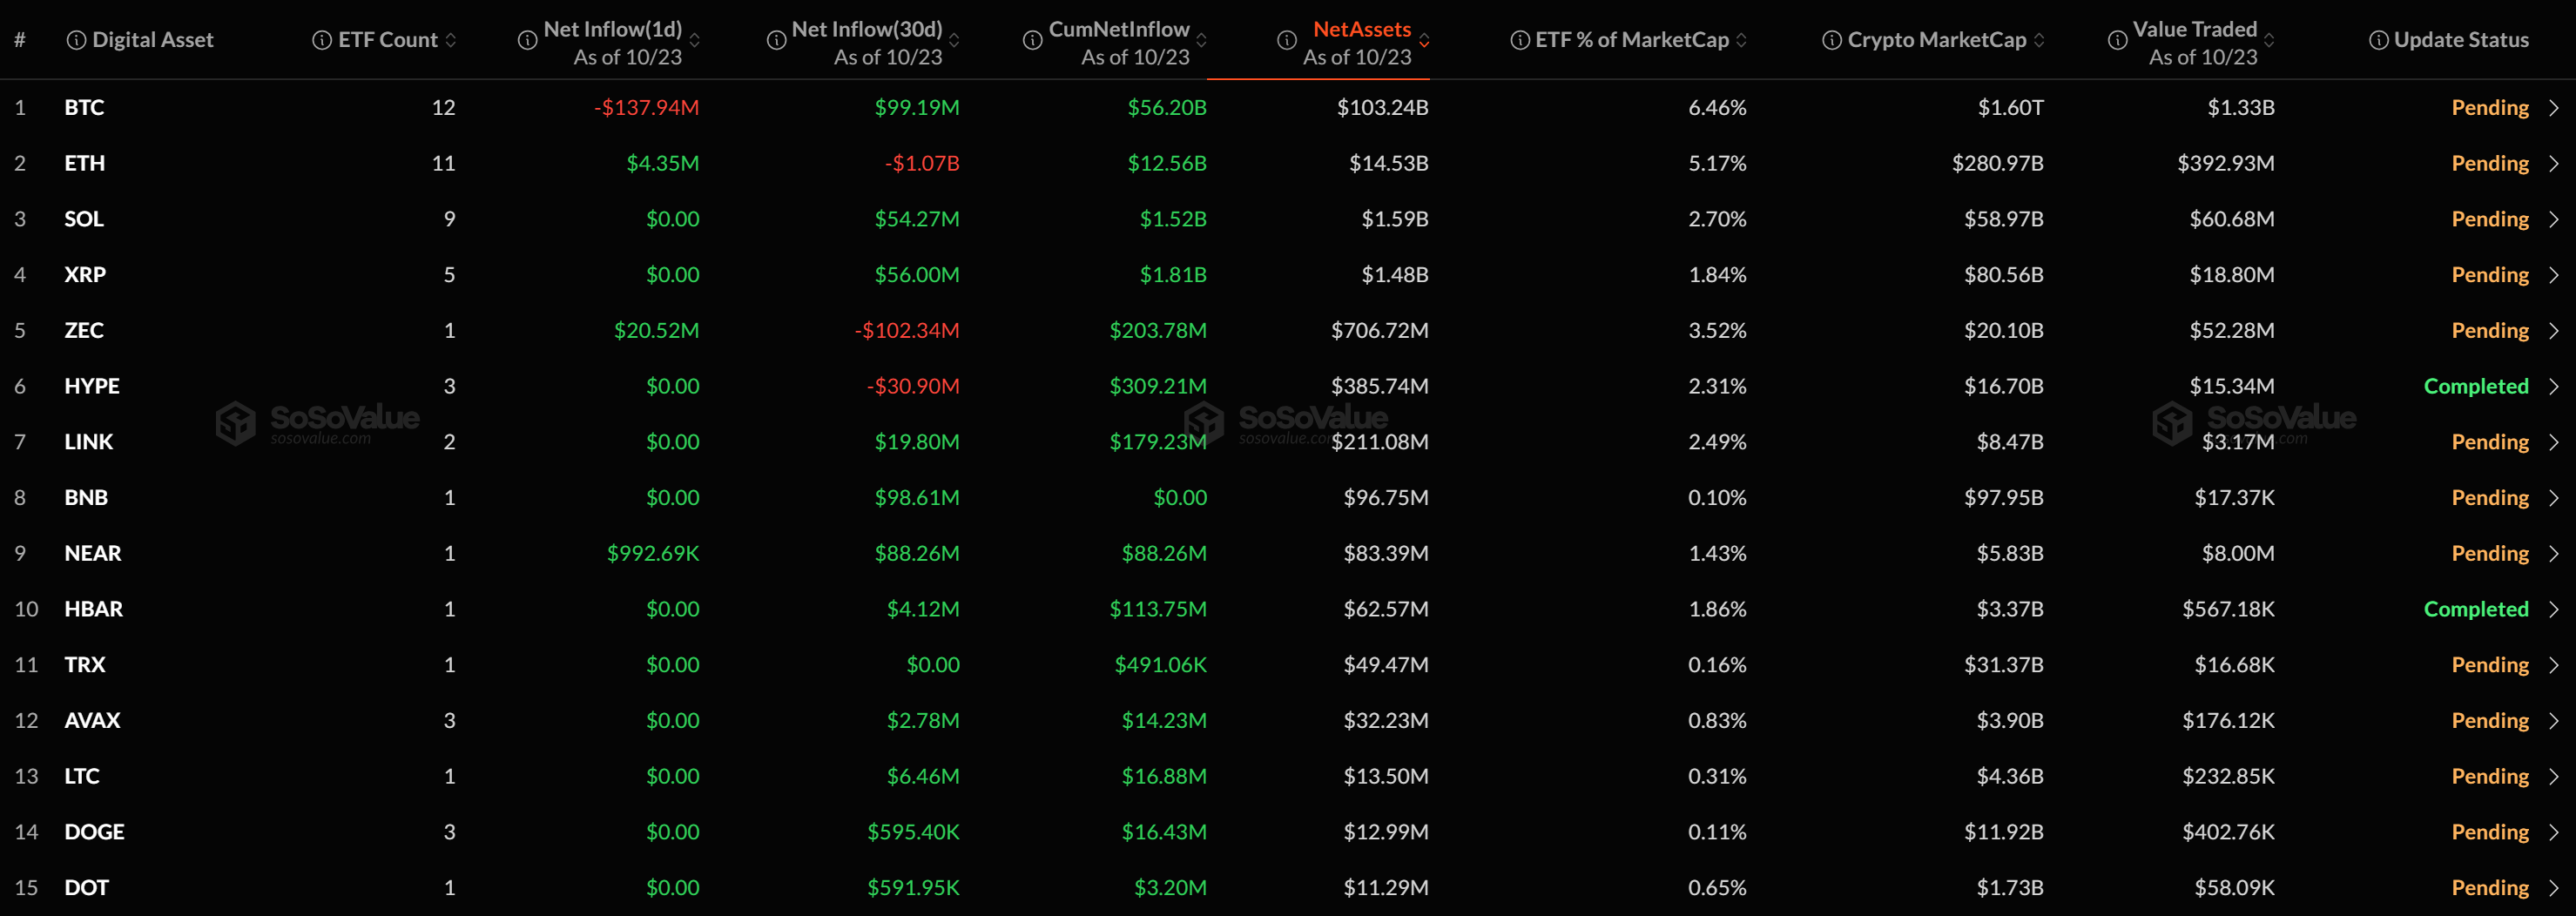The height and width of the screenshot is (916, 2576).
Task: Open ZEC row details chevron
Action: point(2553,331)
